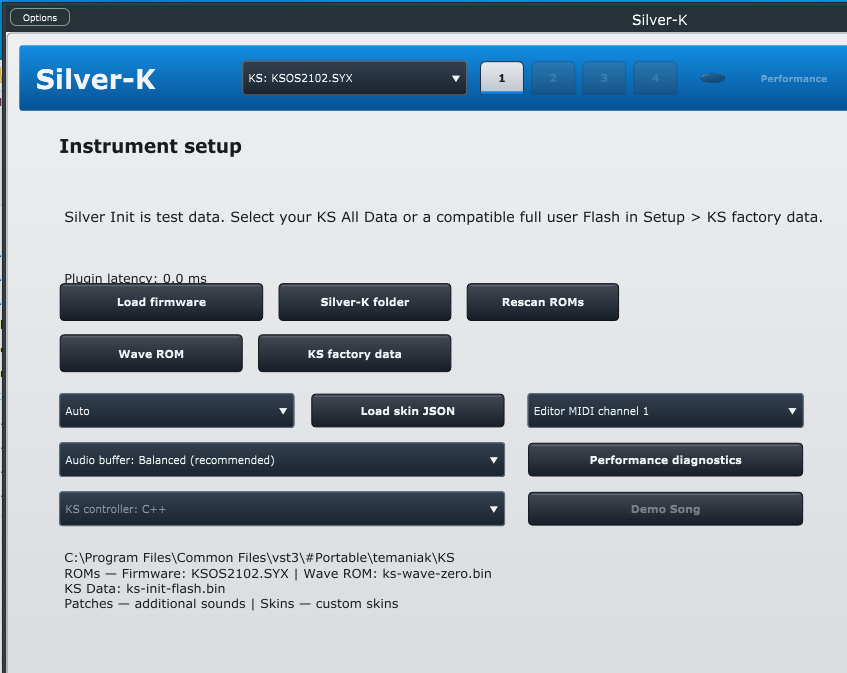Choose a Wave ROM file
The height and width of the screenshot is (673, 847).
click(x=151, y=354)
